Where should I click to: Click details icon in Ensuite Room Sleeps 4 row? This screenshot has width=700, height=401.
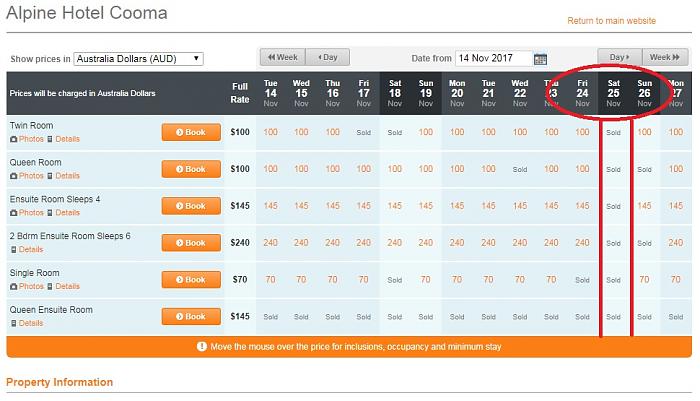(50, 213)
